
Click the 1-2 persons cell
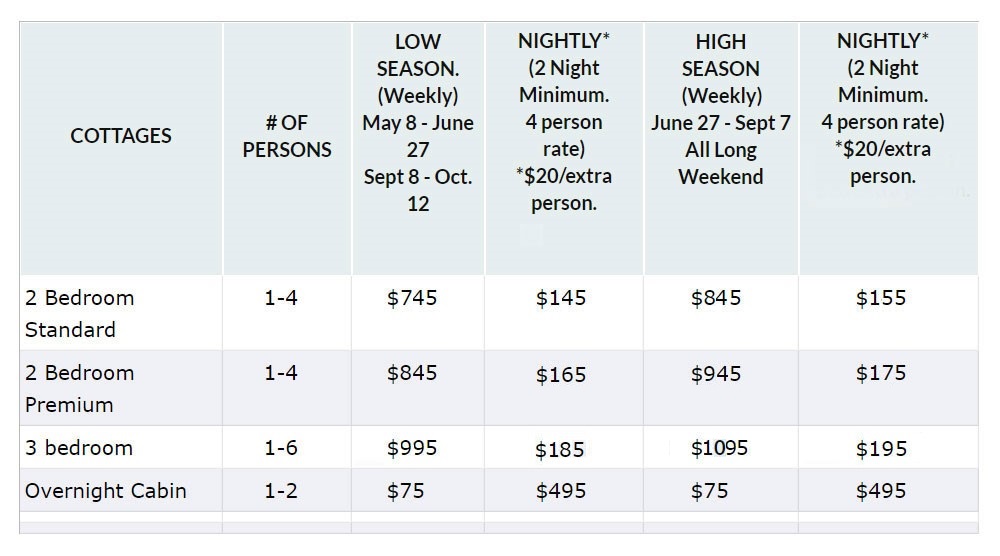click(x=281, y=491)
